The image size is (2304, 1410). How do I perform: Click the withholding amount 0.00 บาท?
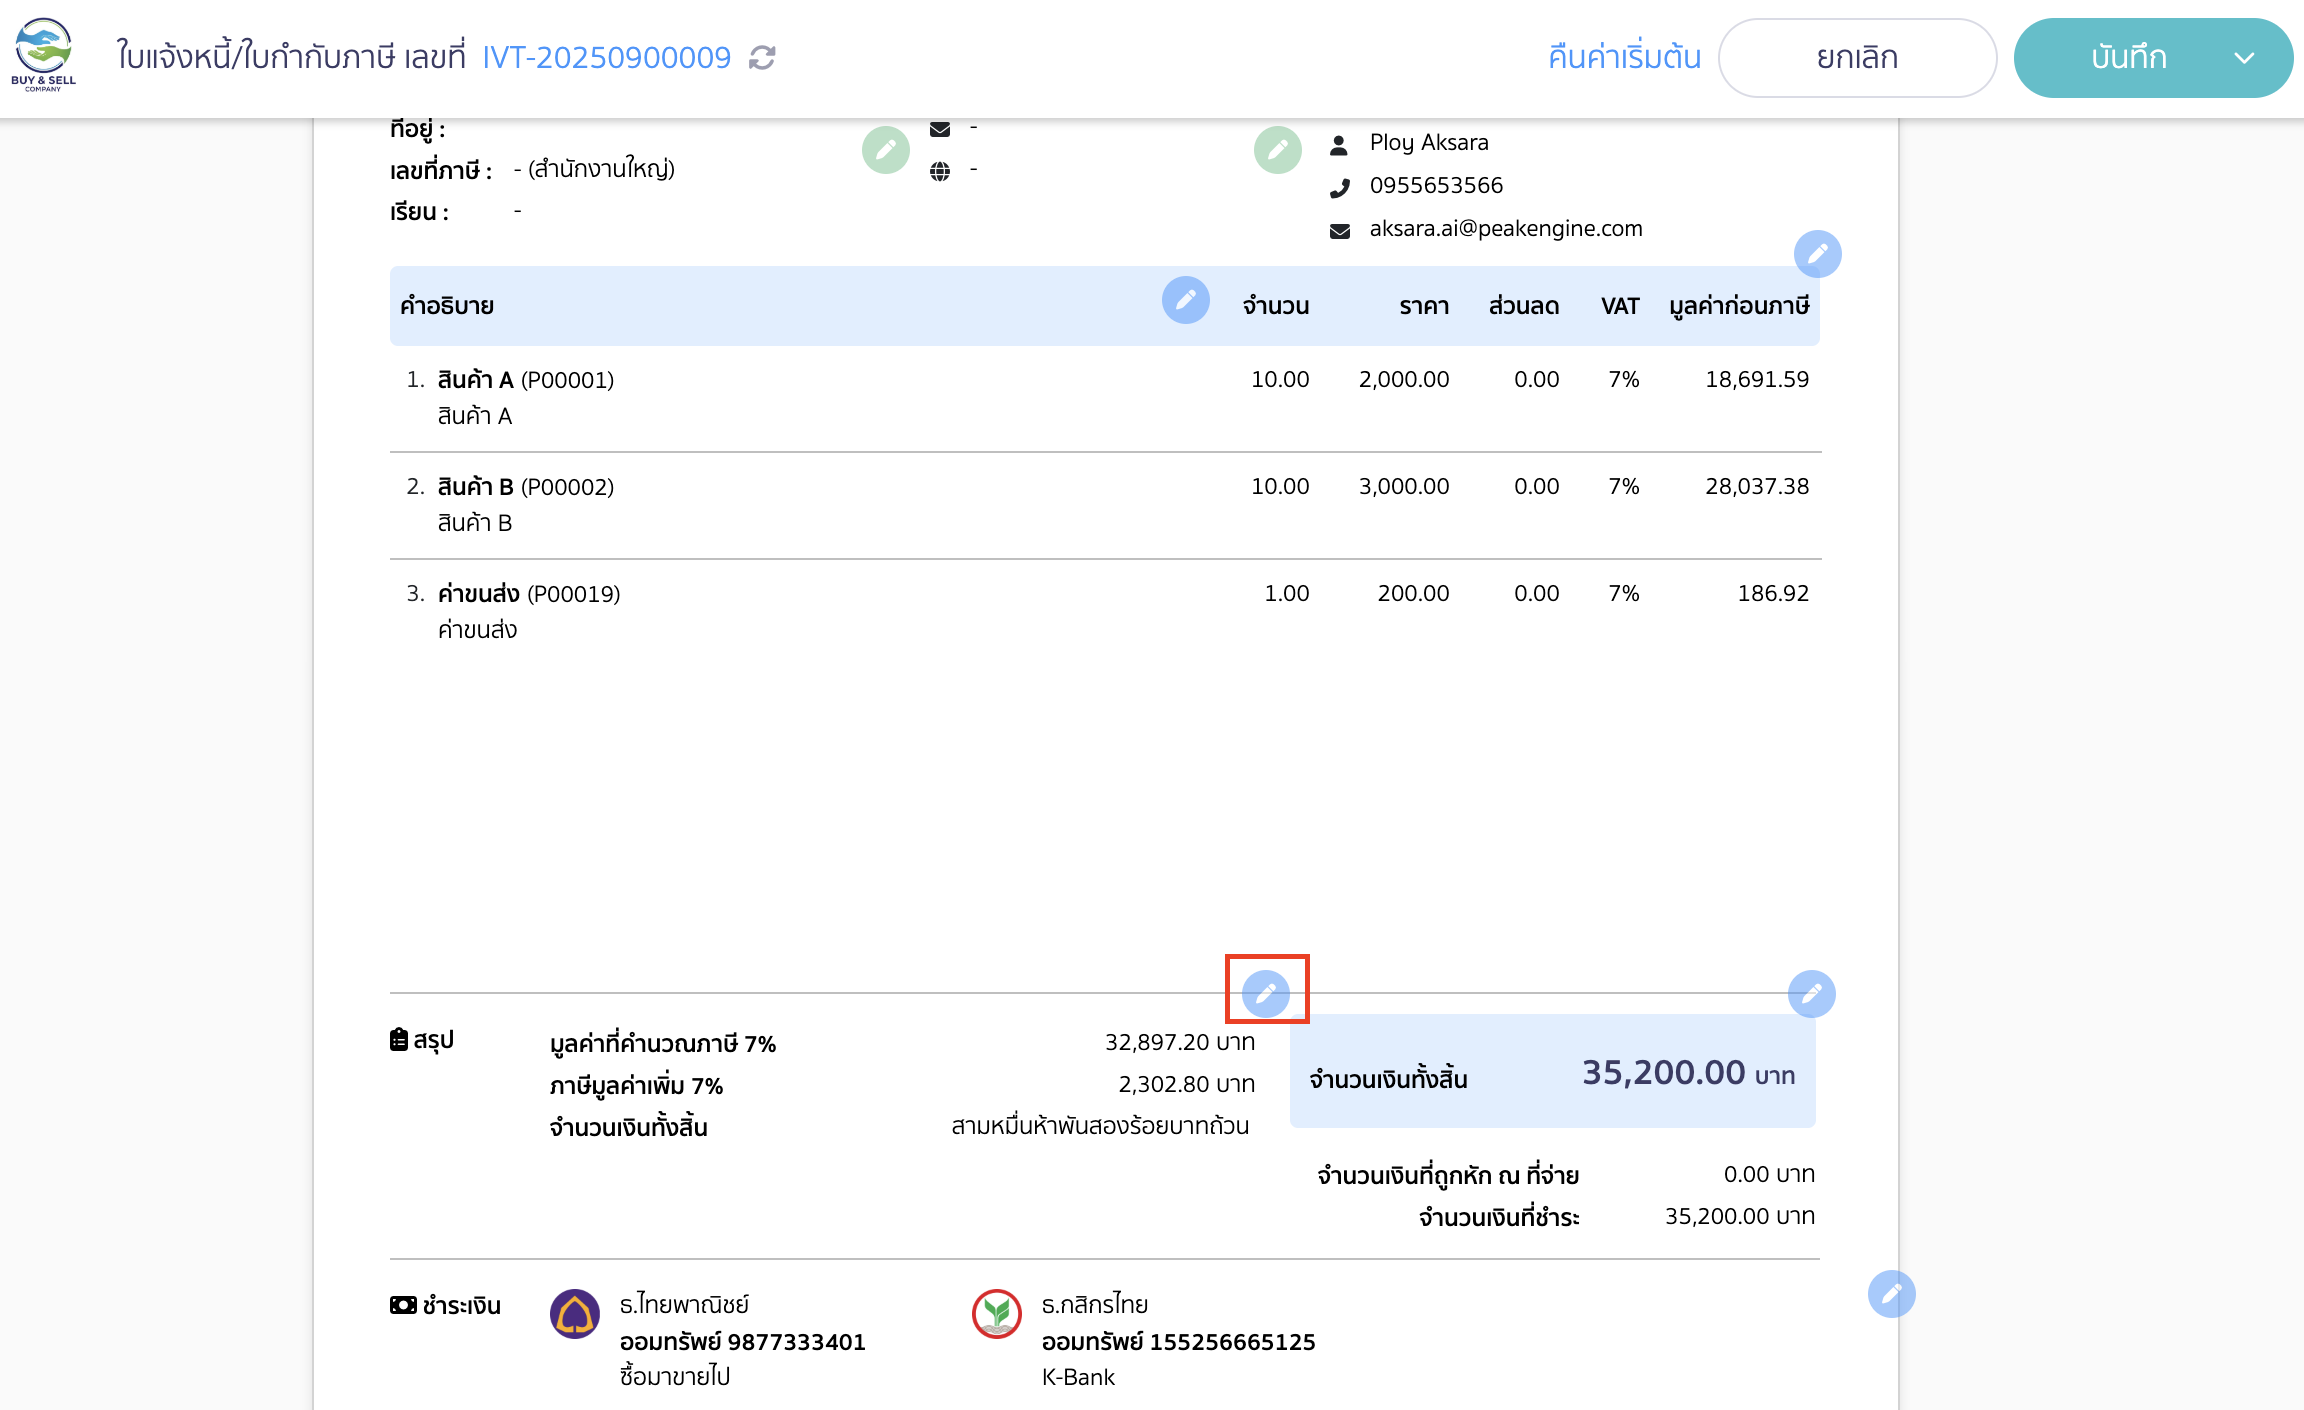1769,1174
